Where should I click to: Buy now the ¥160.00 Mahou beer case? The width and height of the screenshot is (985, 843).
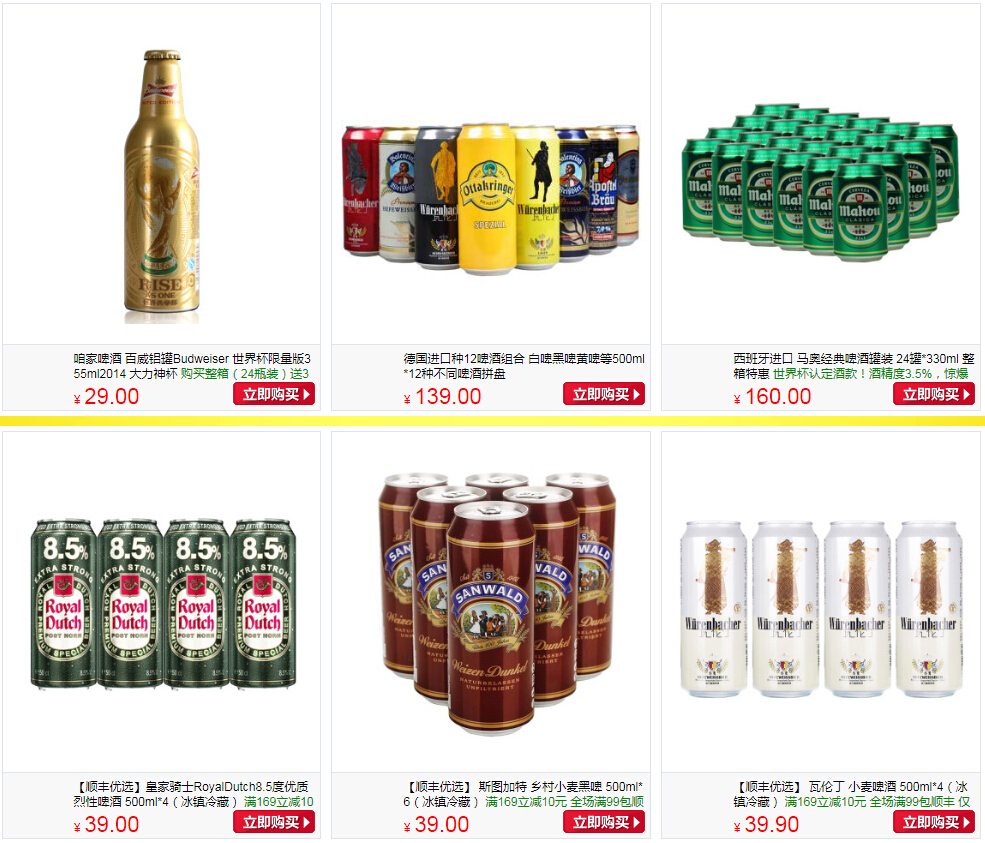tap(933, 394)
